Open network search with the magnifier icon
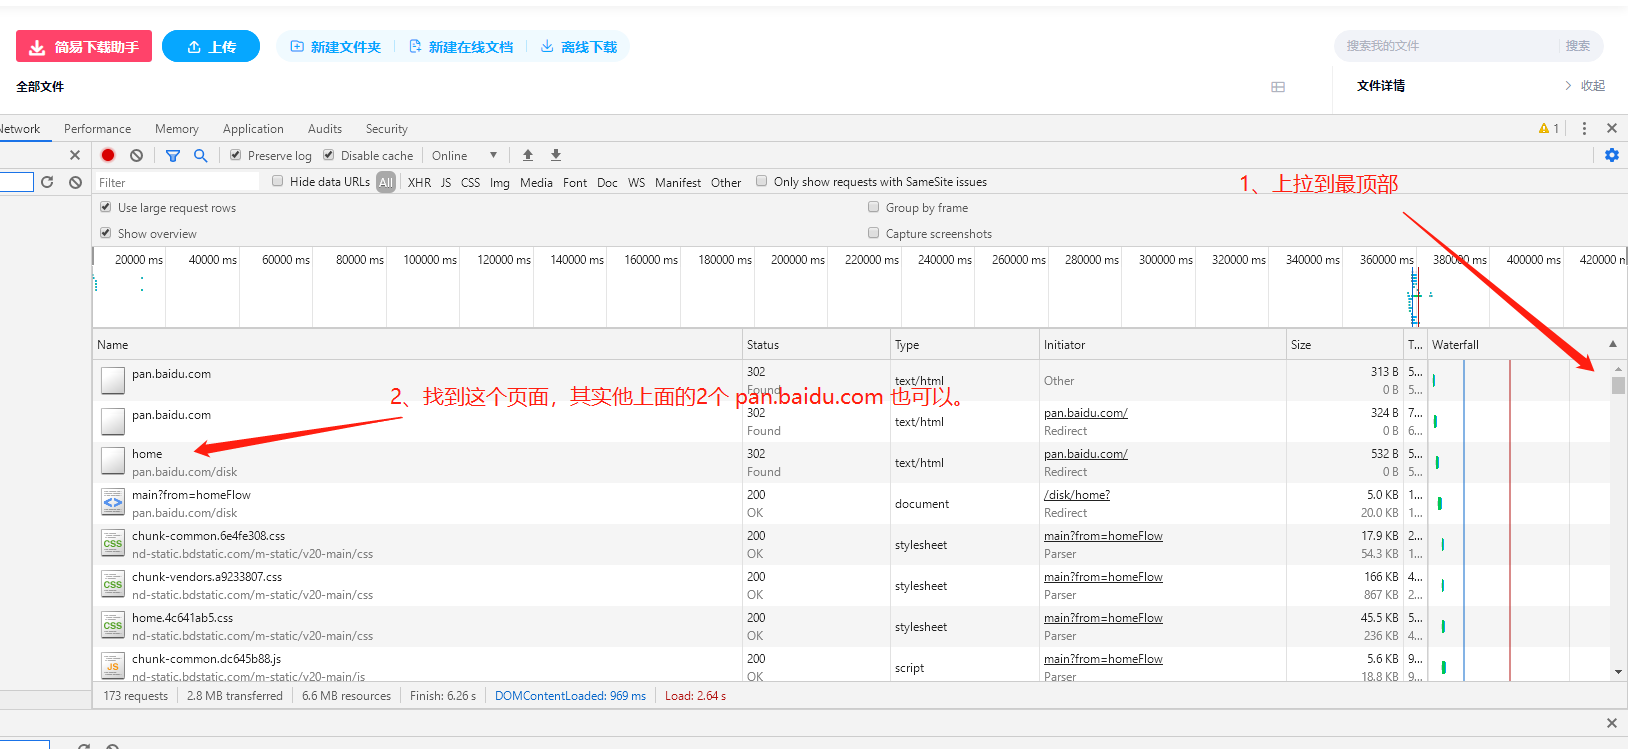Image resolution: width=1628 pixels, height=749 pixels. click(200, 155)
